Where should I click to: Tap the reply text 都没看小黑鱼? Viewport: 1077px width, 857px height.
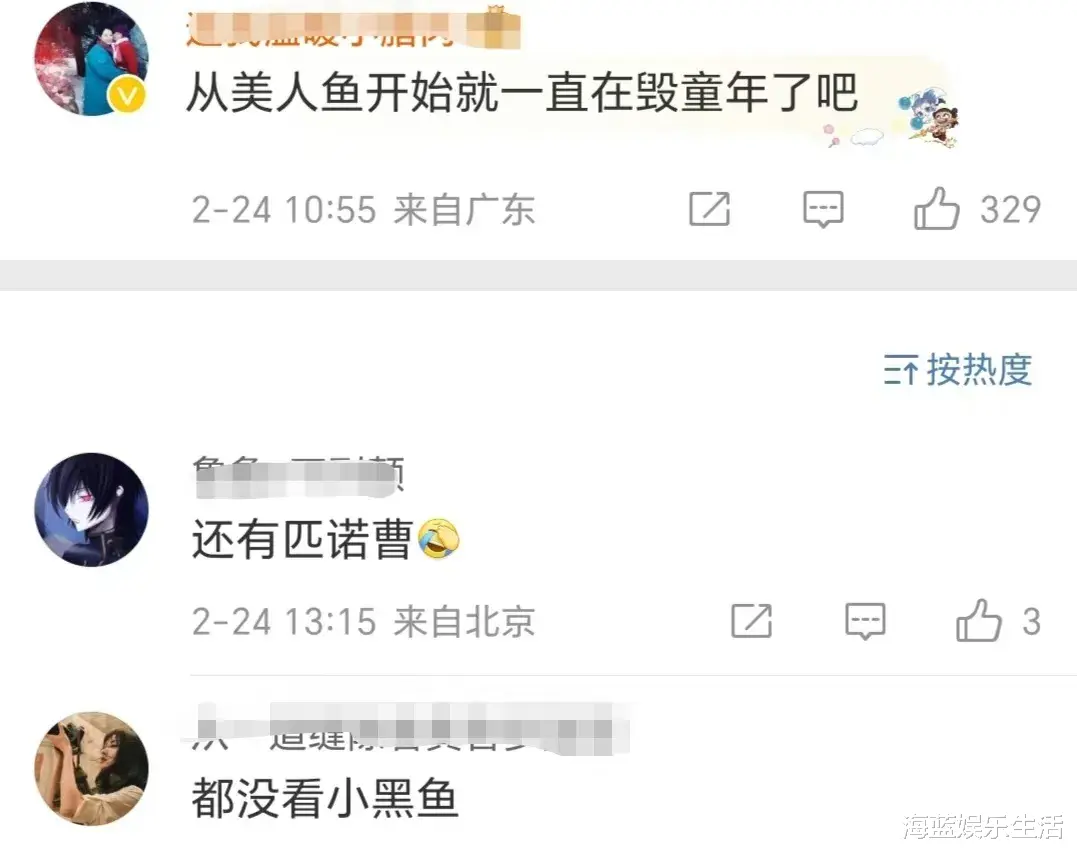click(x=325, y=799)
